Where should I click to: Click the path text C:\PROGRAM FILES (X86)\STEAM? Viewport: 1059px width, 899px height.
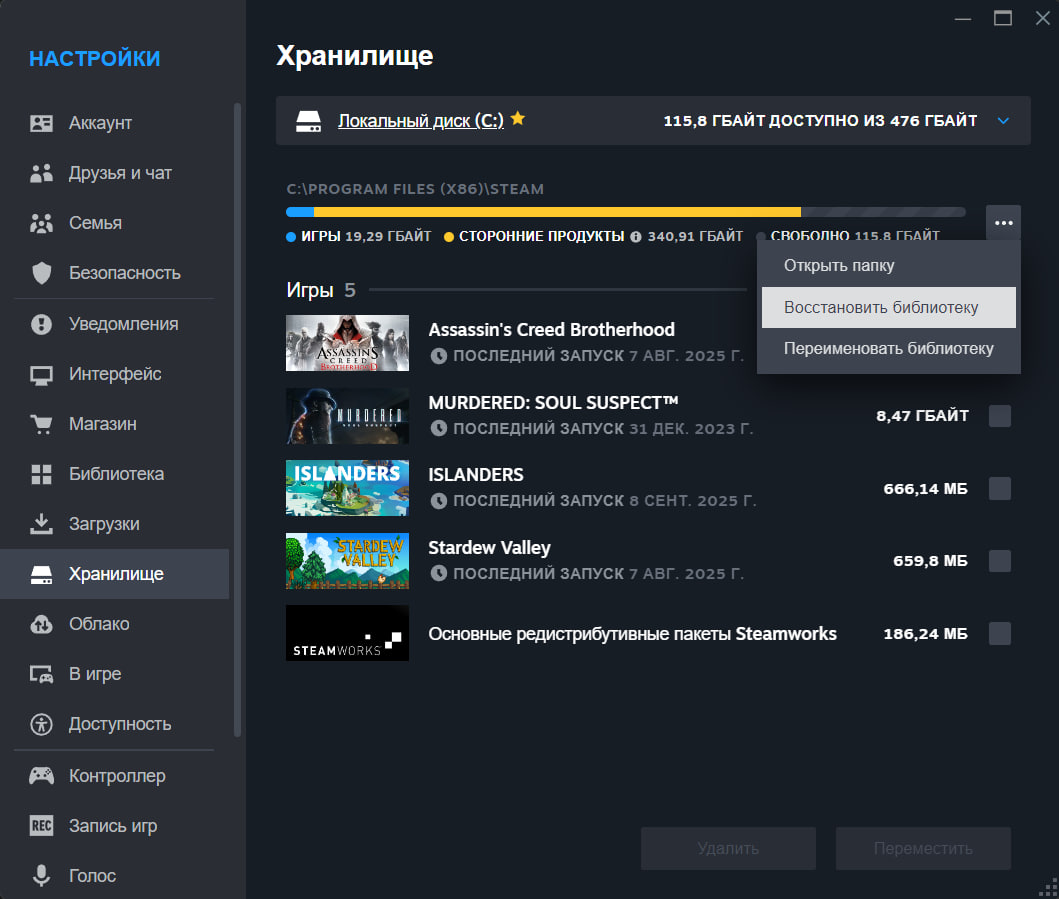click(x=415, y=189)
